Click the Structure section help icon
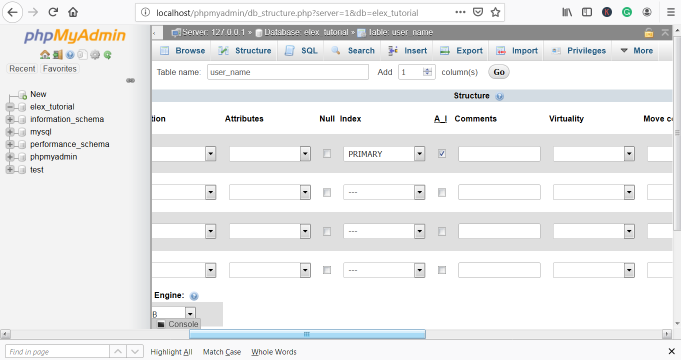 (499, 96)
